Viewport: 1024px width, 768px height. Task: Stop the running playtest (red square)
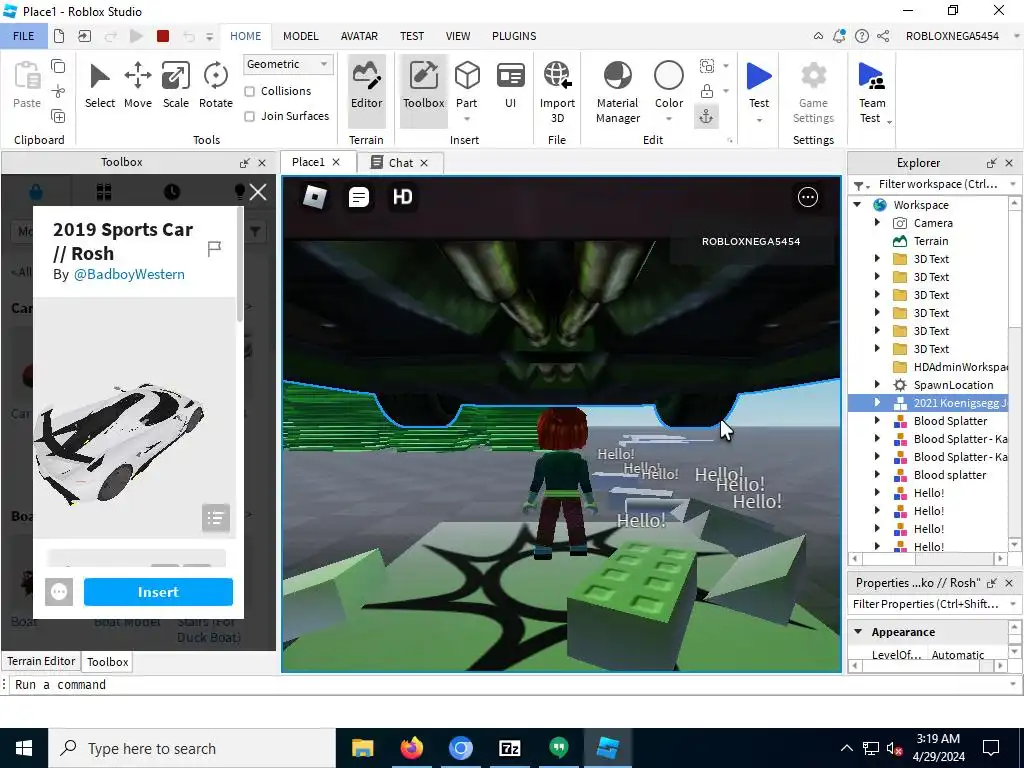click(x=163, y=36)
